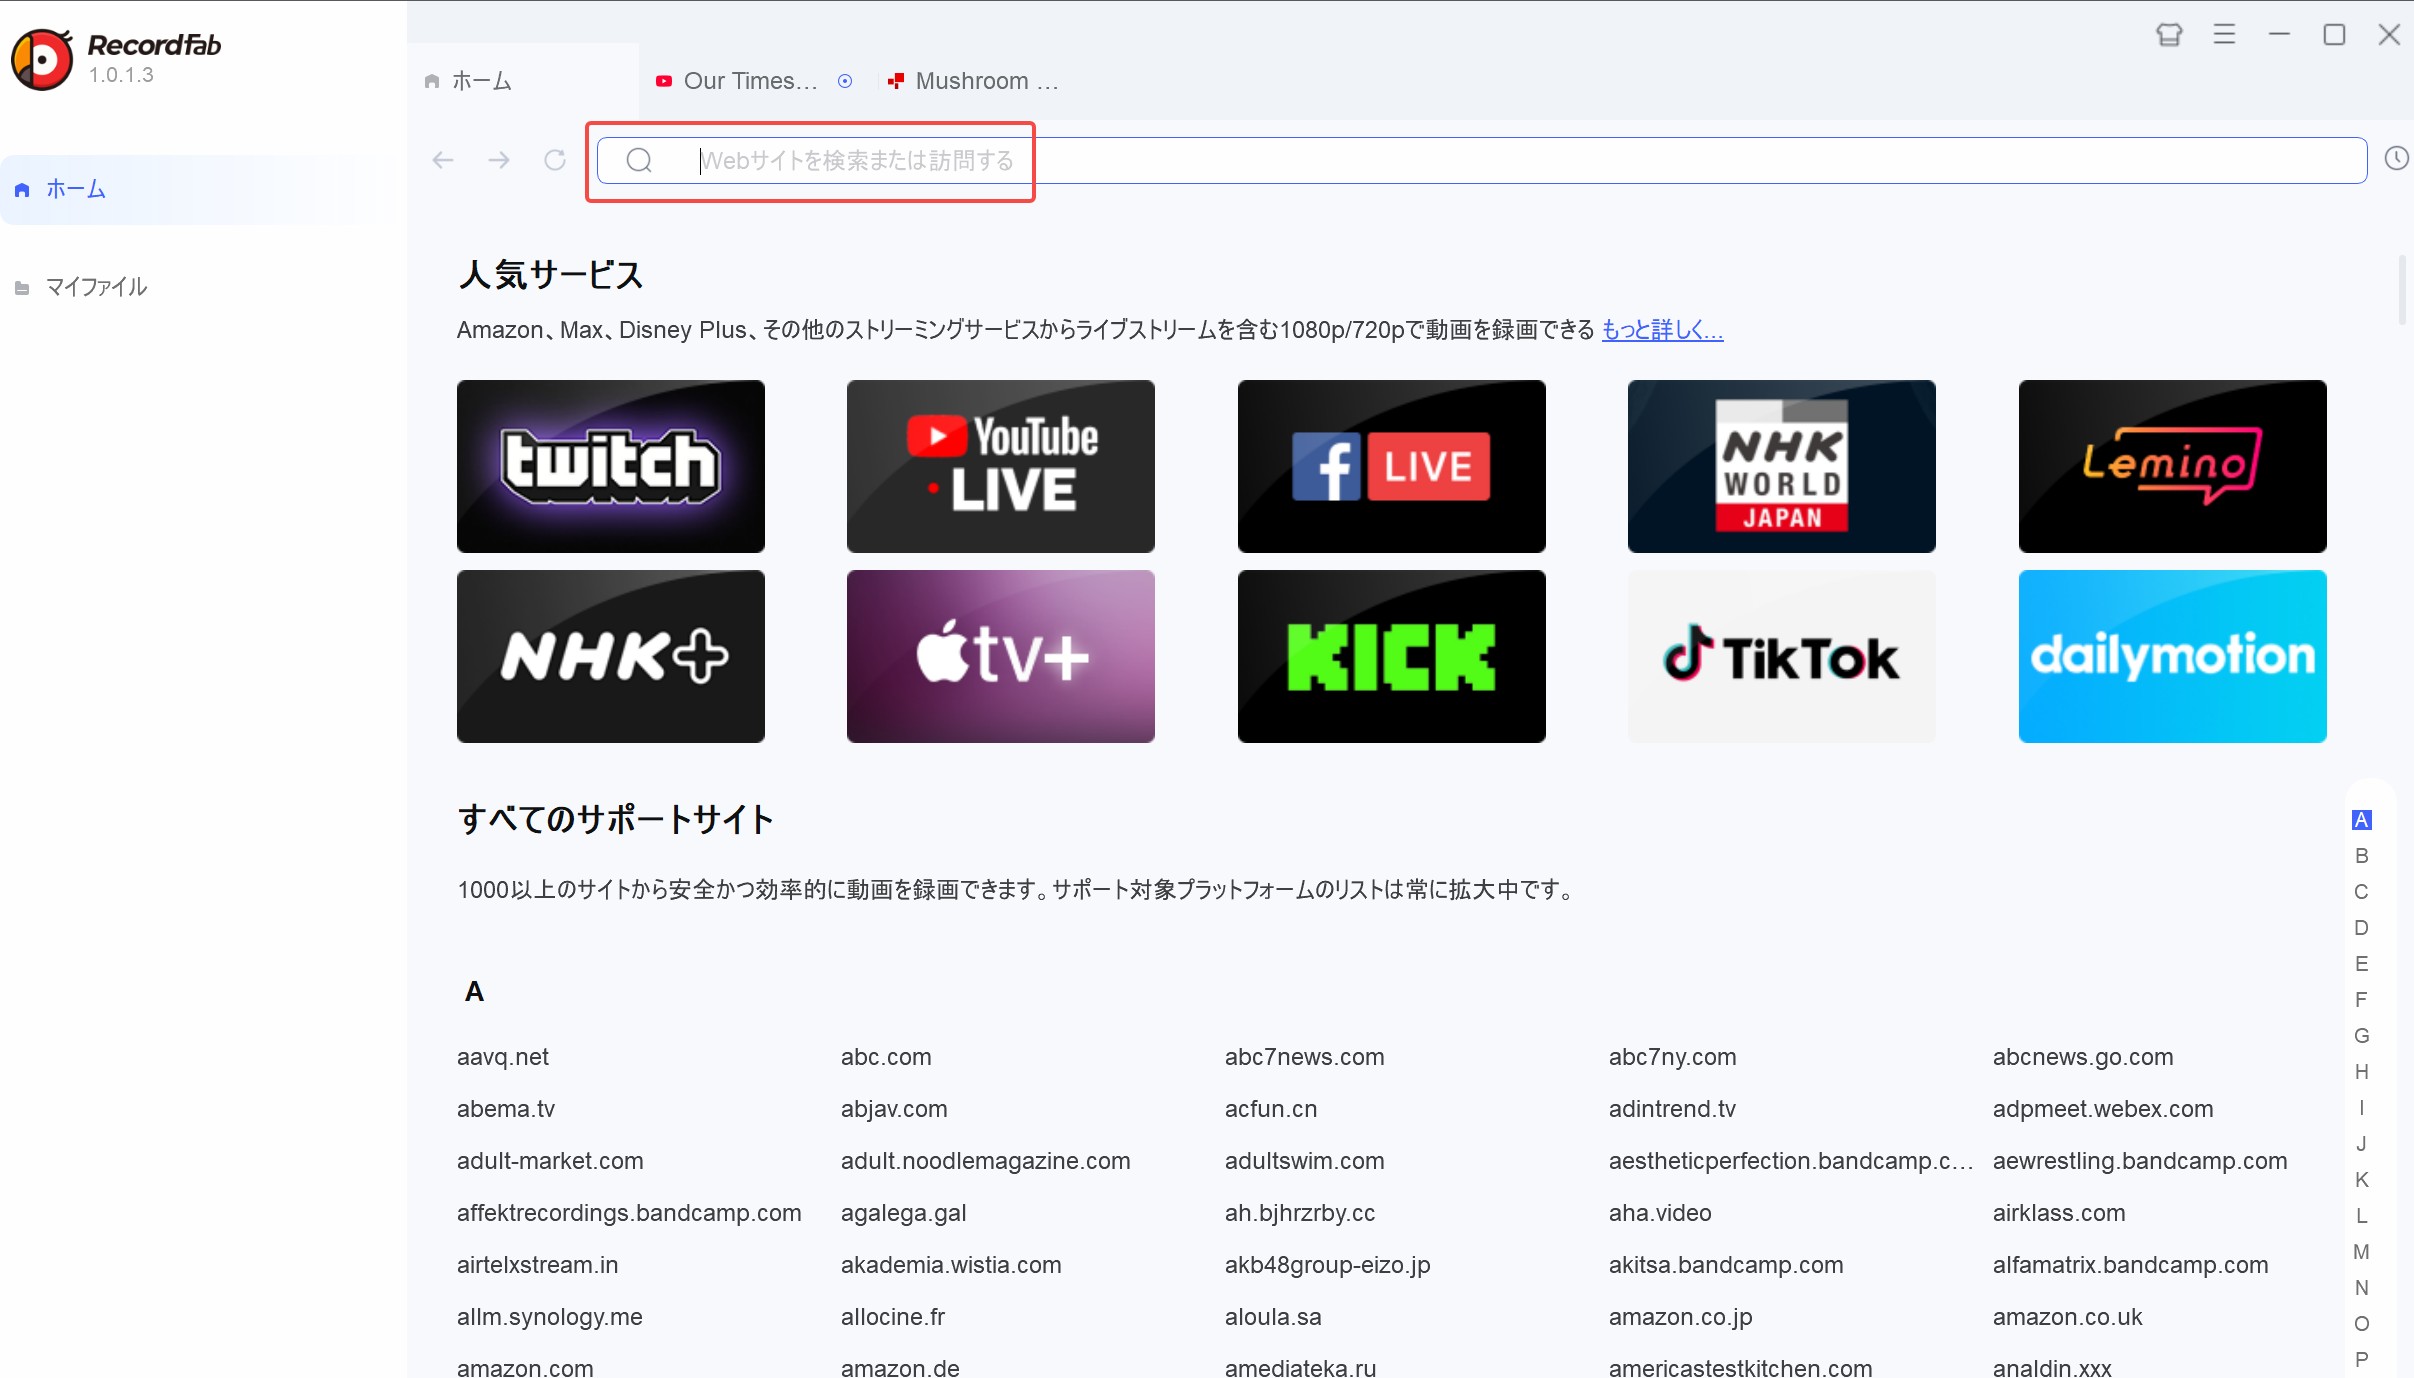Viewport: 2414px width, 1378px height.
Task: Jump to letter K in index
Action: (x=2361, y=1180)
